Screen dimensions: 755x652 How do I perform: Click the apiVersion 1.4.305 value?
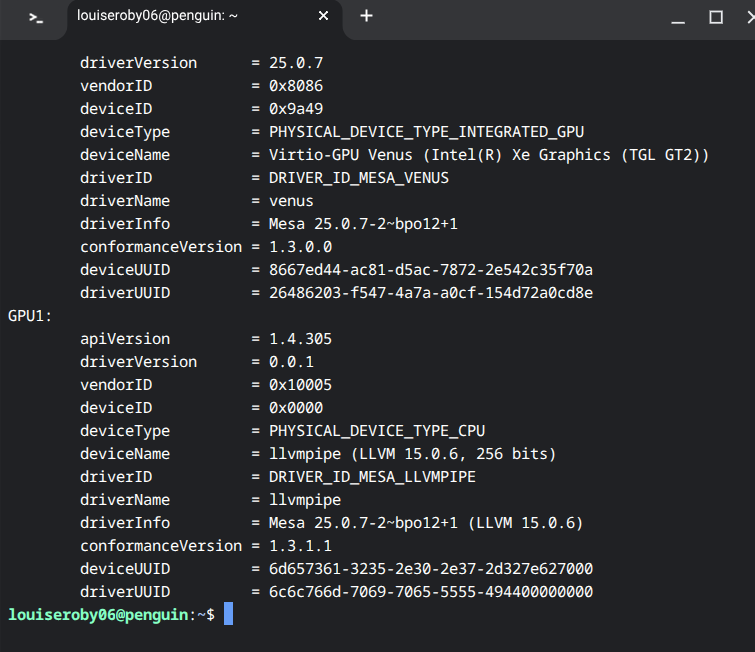300,339
